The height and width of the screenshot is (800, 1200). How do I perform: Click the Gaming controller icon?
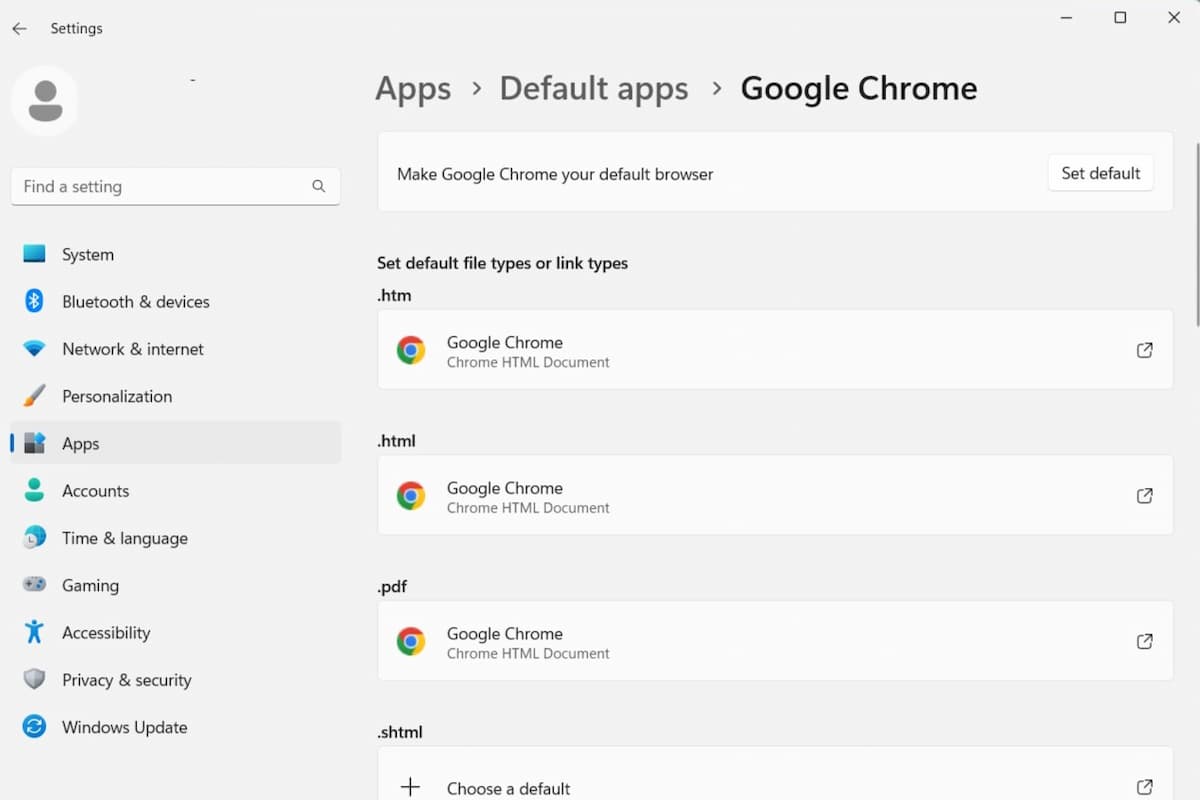click(x=34, y=585)
